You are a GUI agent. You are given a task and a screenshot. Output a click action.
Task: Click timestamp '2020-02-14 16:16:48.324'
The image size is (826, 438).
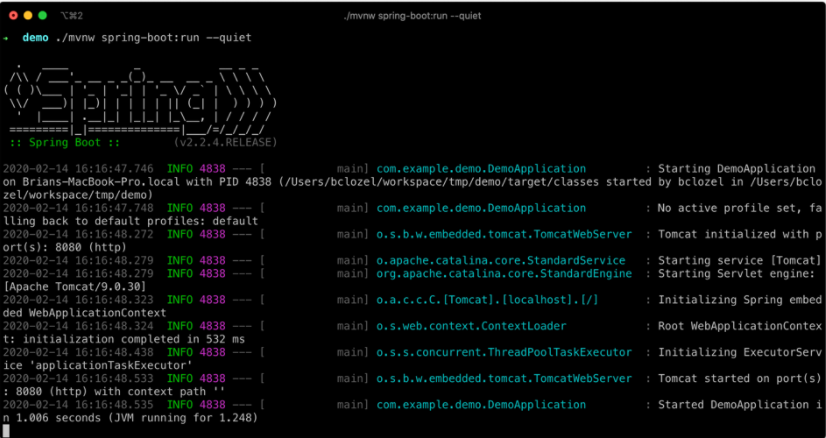(78, 326)
